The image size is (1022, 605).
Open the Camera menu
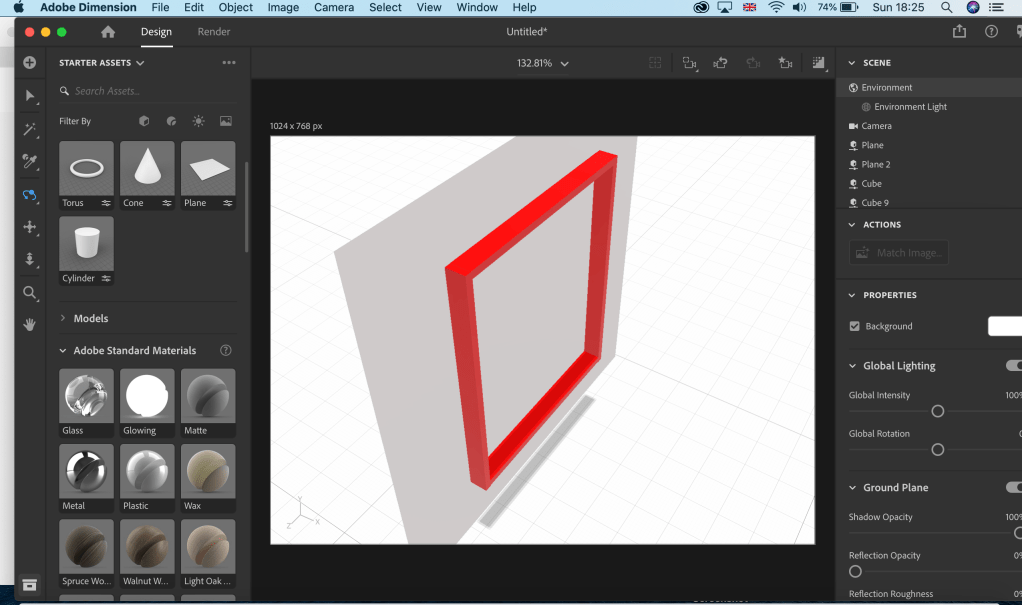pos(333,7)
